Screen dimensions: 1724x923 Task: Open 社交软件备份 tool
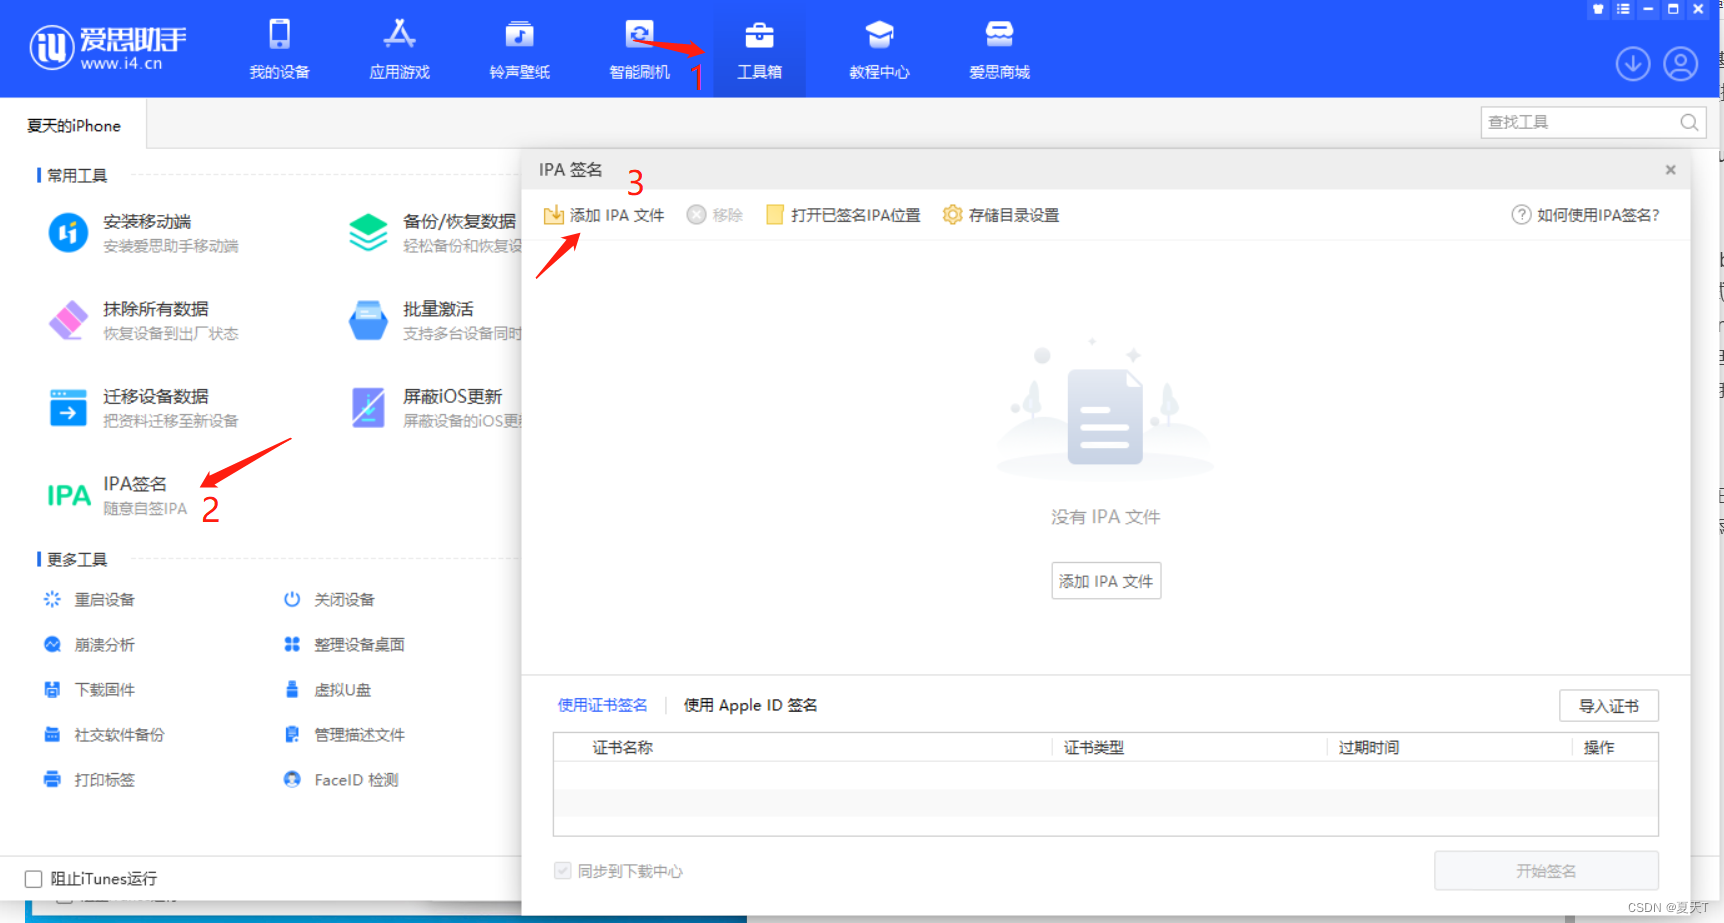click(x=104, y=734)
